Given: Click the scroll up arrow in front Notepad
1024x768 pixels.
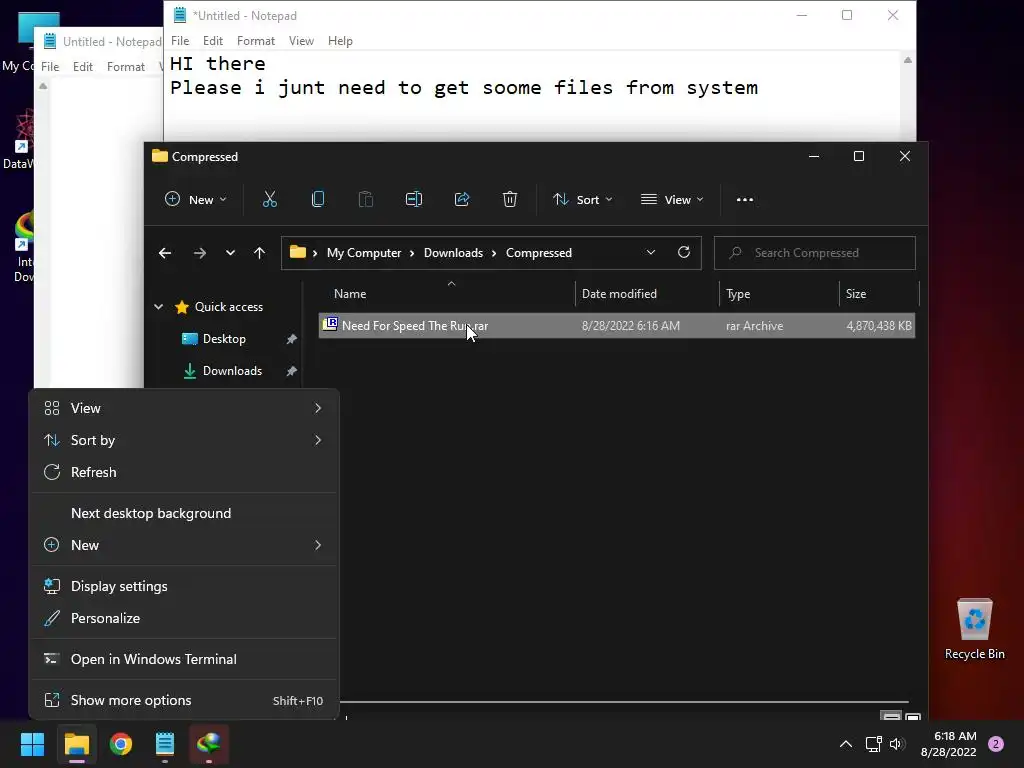Looking at the screenshot, I should [907, 60].
